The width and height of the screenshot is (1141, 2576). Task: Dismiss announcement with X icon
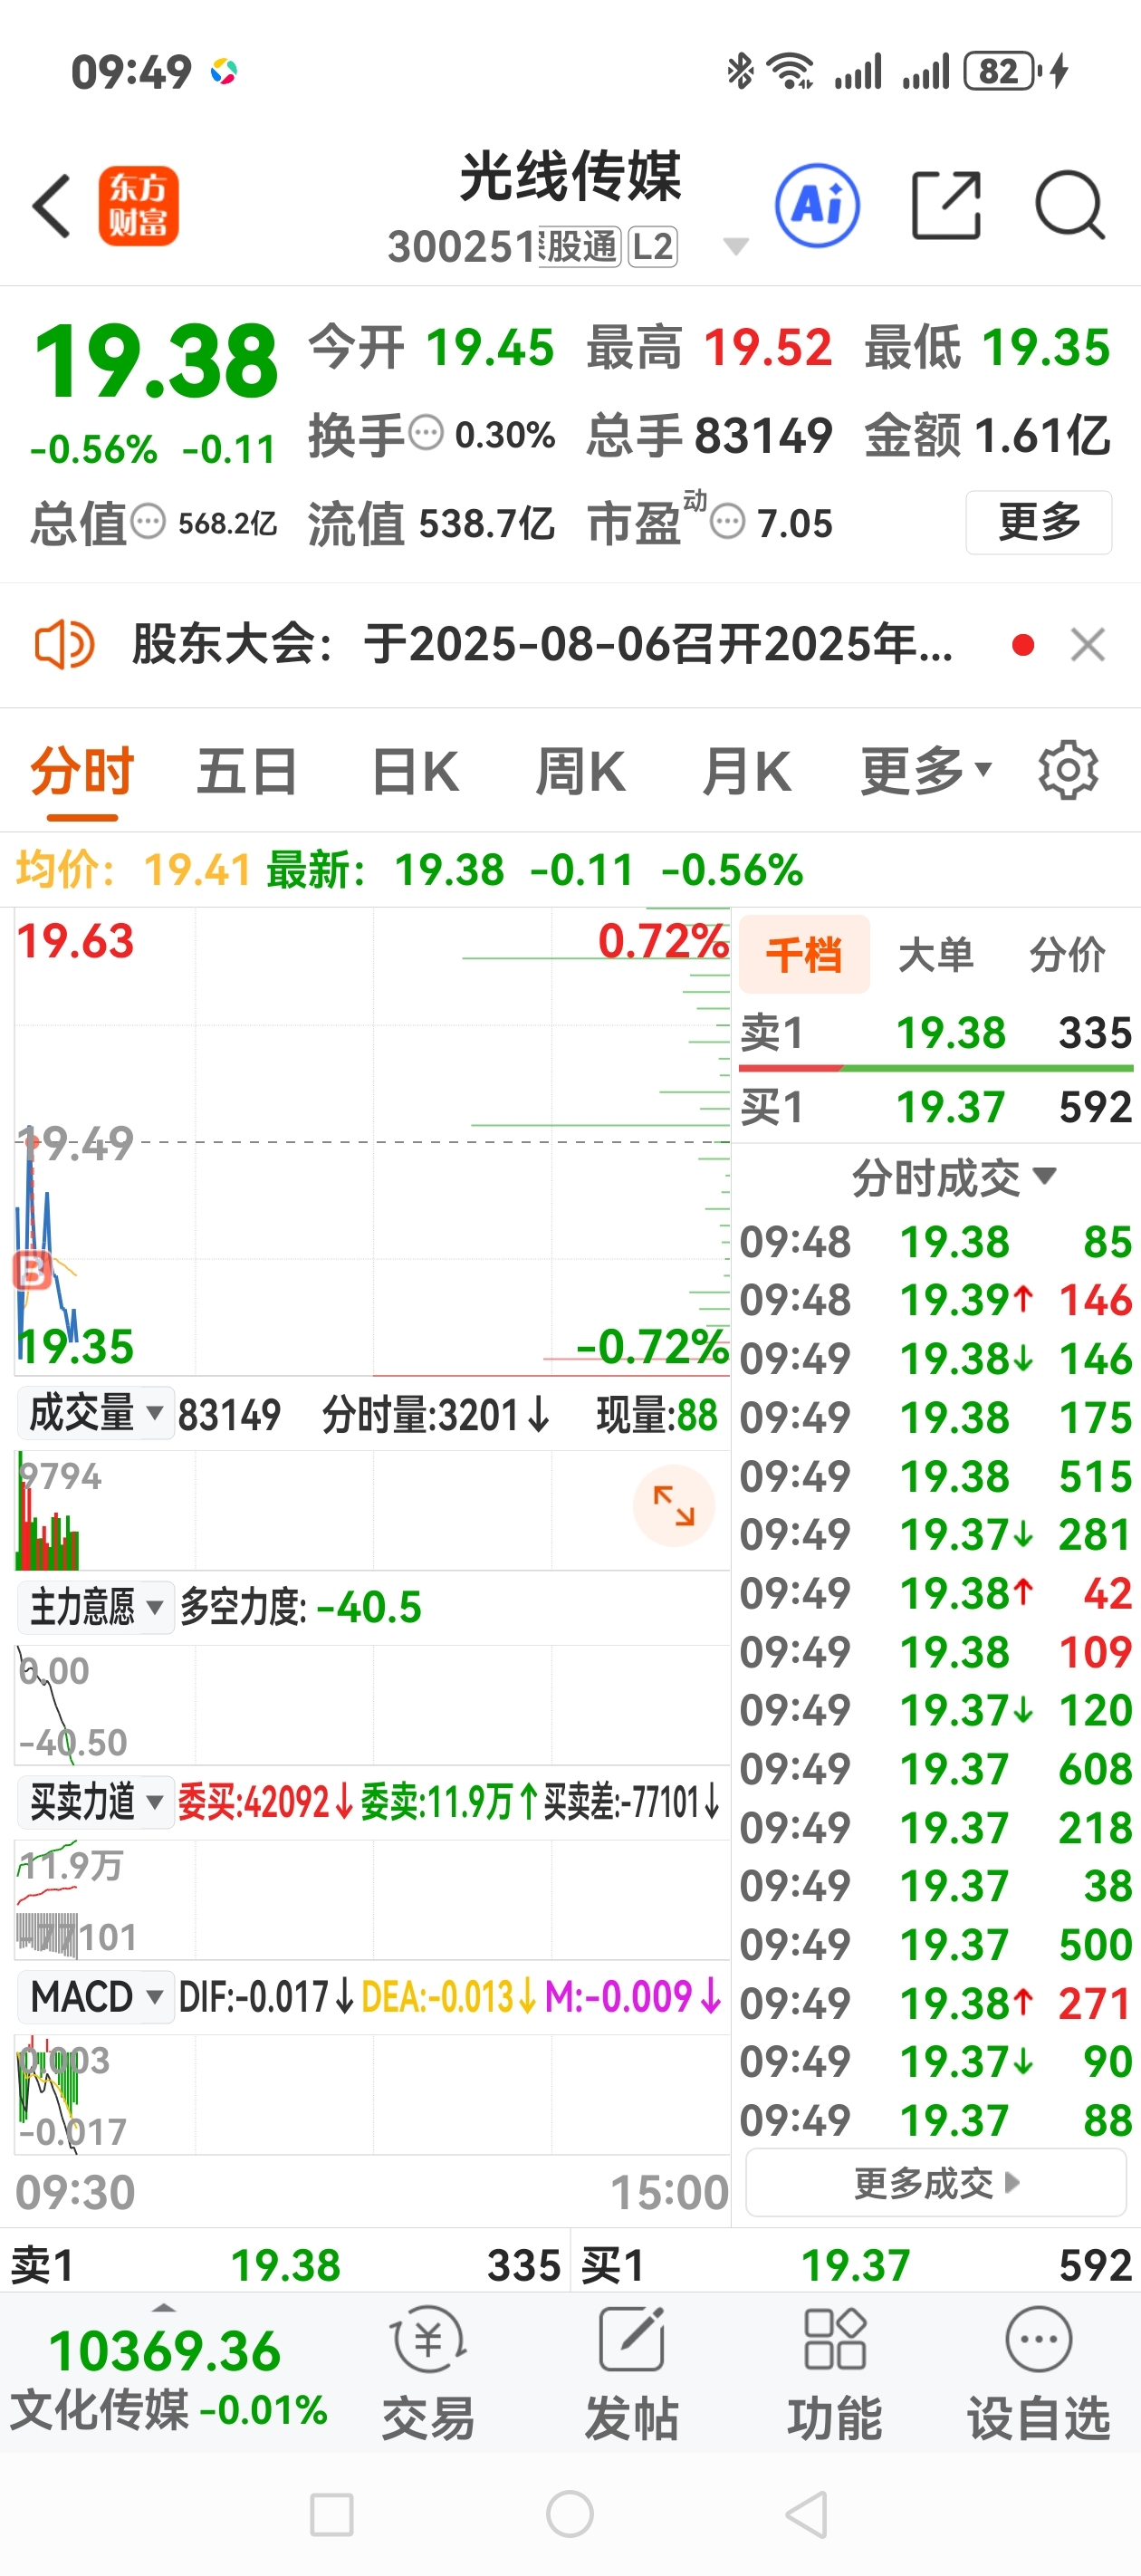click(1087, 645)
